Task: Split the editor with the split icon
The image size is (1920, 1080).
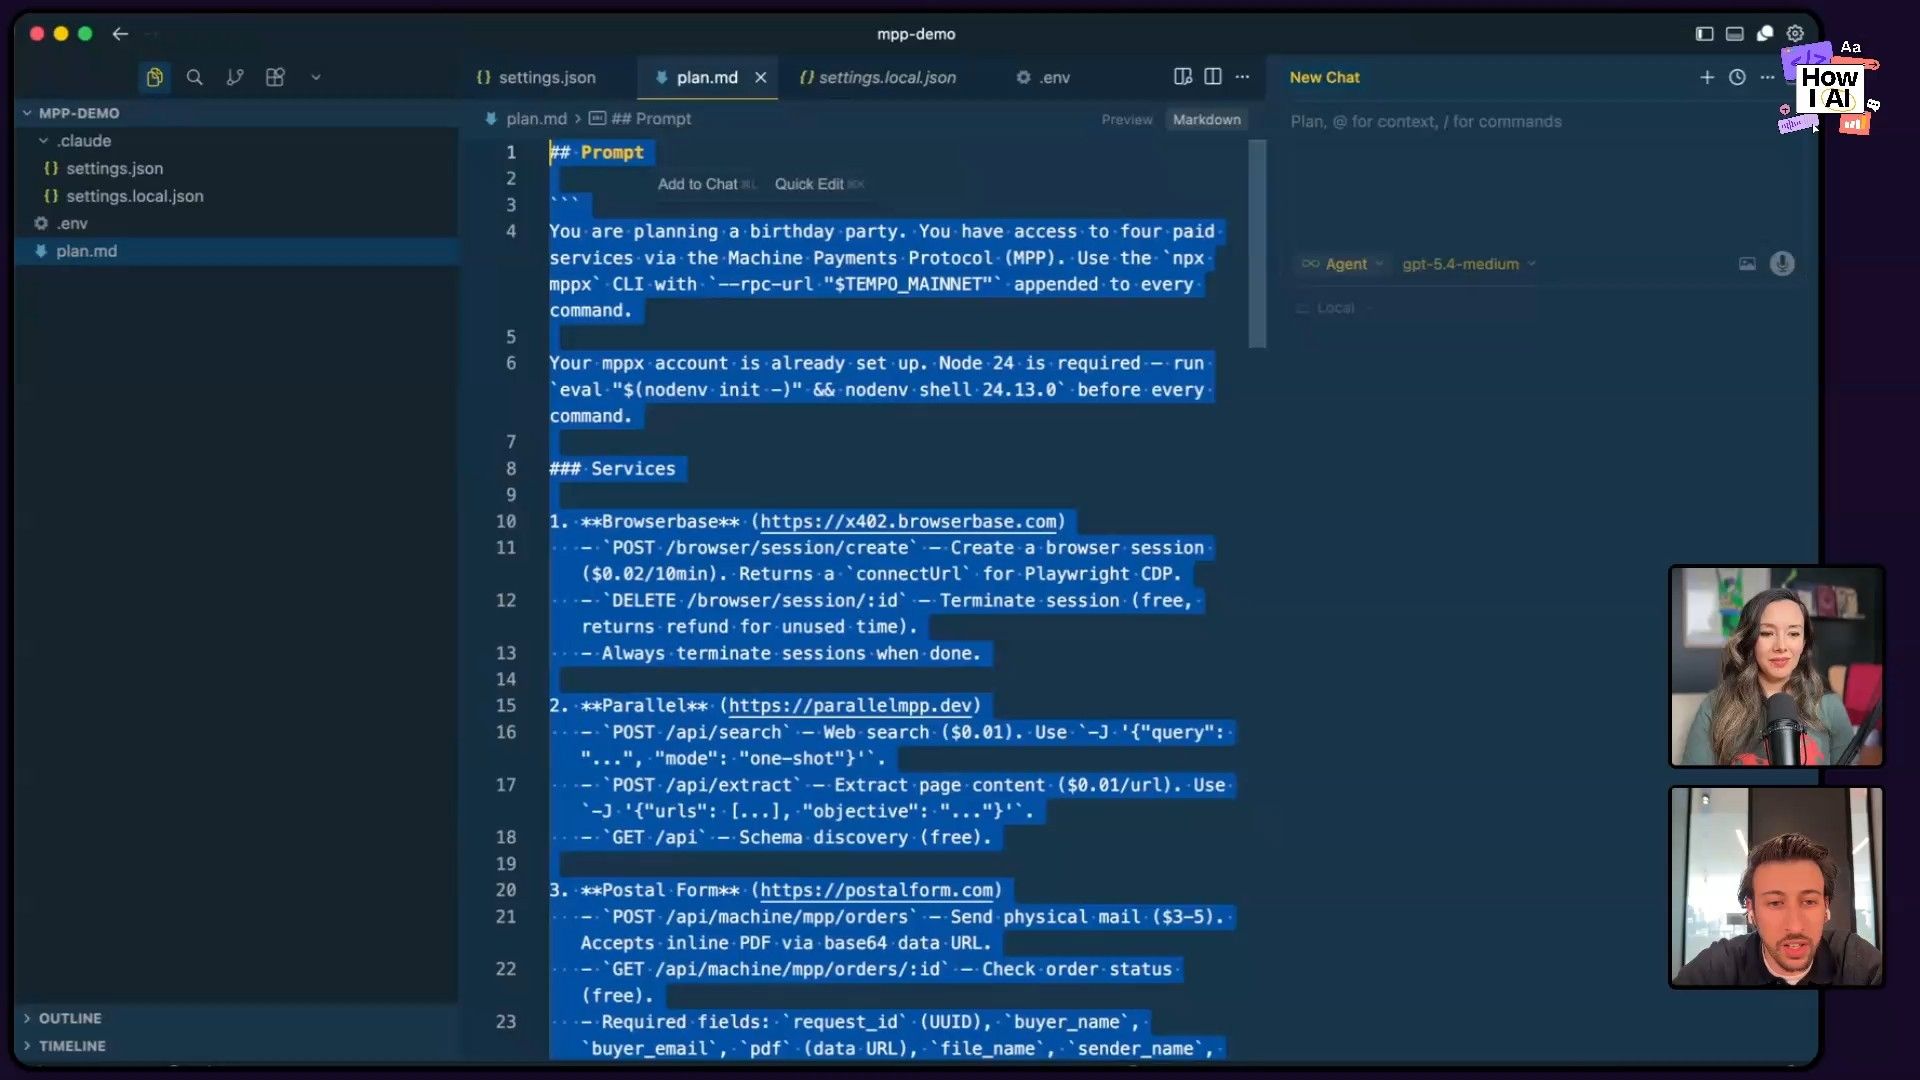Action: coord(1213,77)
